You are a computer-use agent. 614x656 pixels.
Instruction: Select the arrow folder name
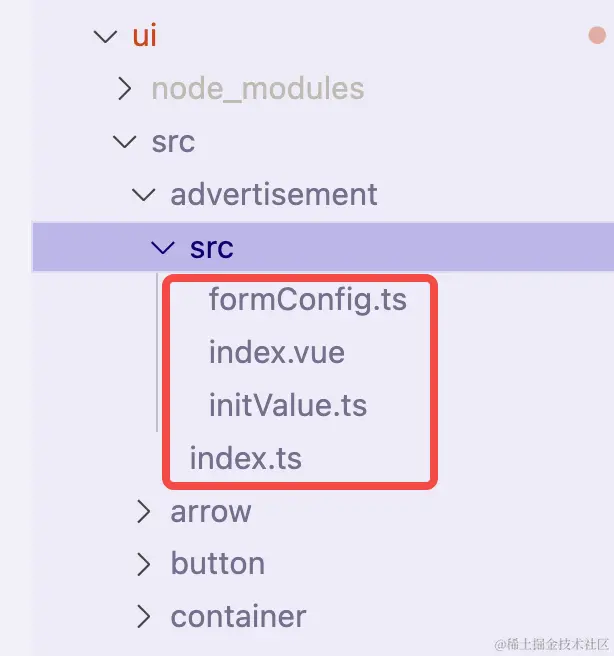(211, 512)
